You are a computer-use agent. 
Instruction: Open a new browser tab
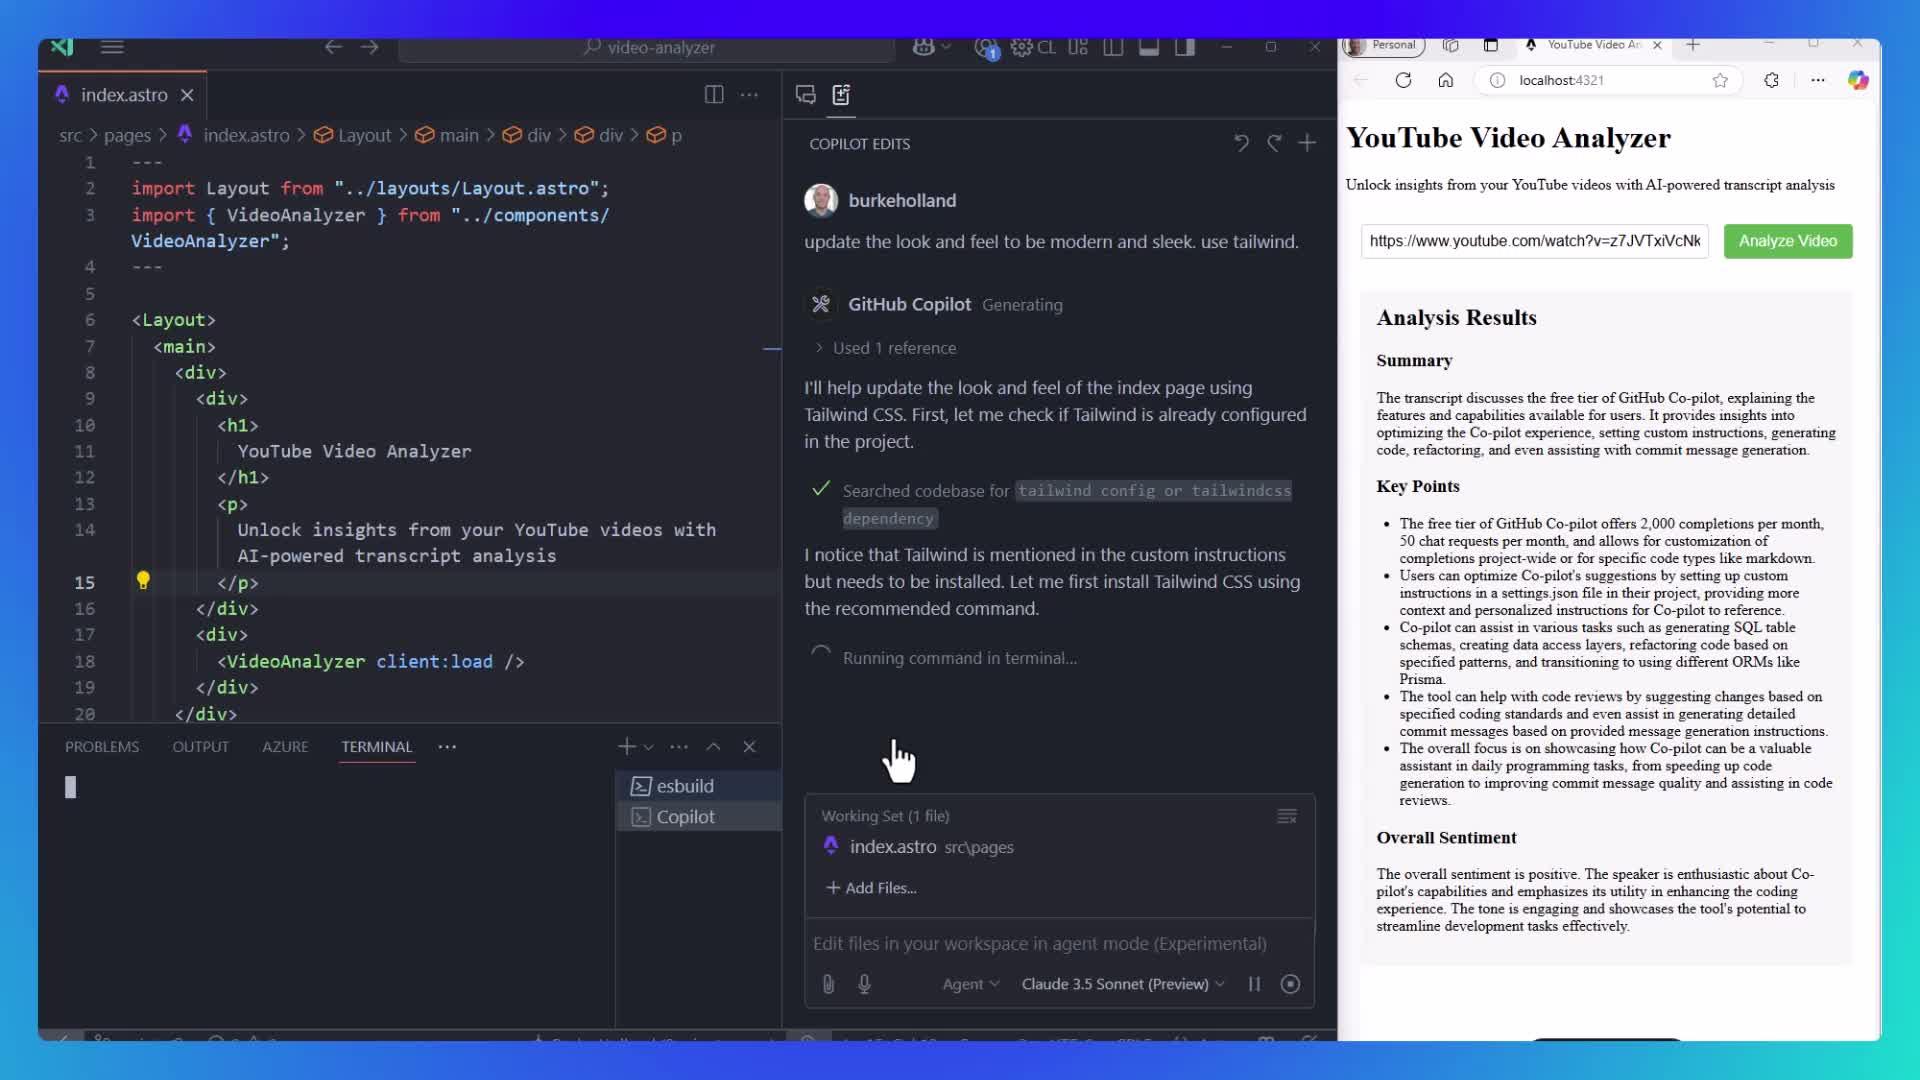[x=1693, y=45]
